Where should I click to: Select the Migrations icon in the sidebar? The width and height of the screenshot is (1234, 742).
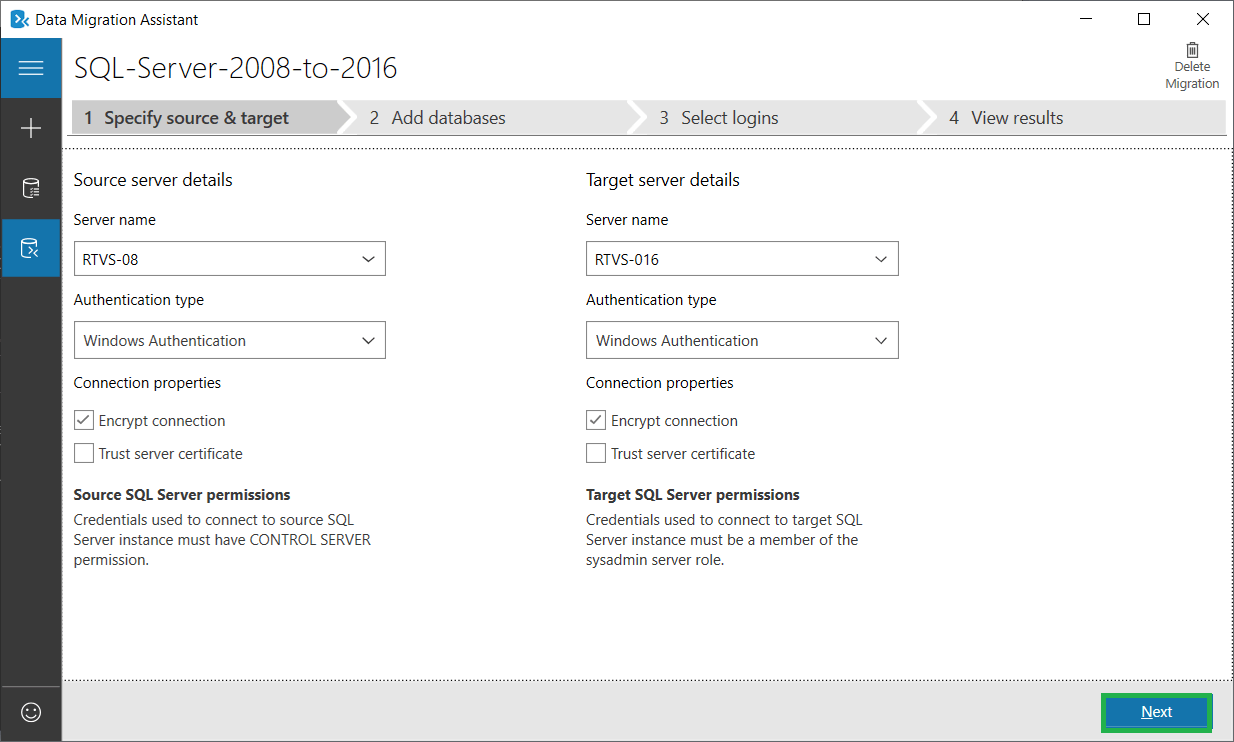pyautogui.click(x=31, y=248)
